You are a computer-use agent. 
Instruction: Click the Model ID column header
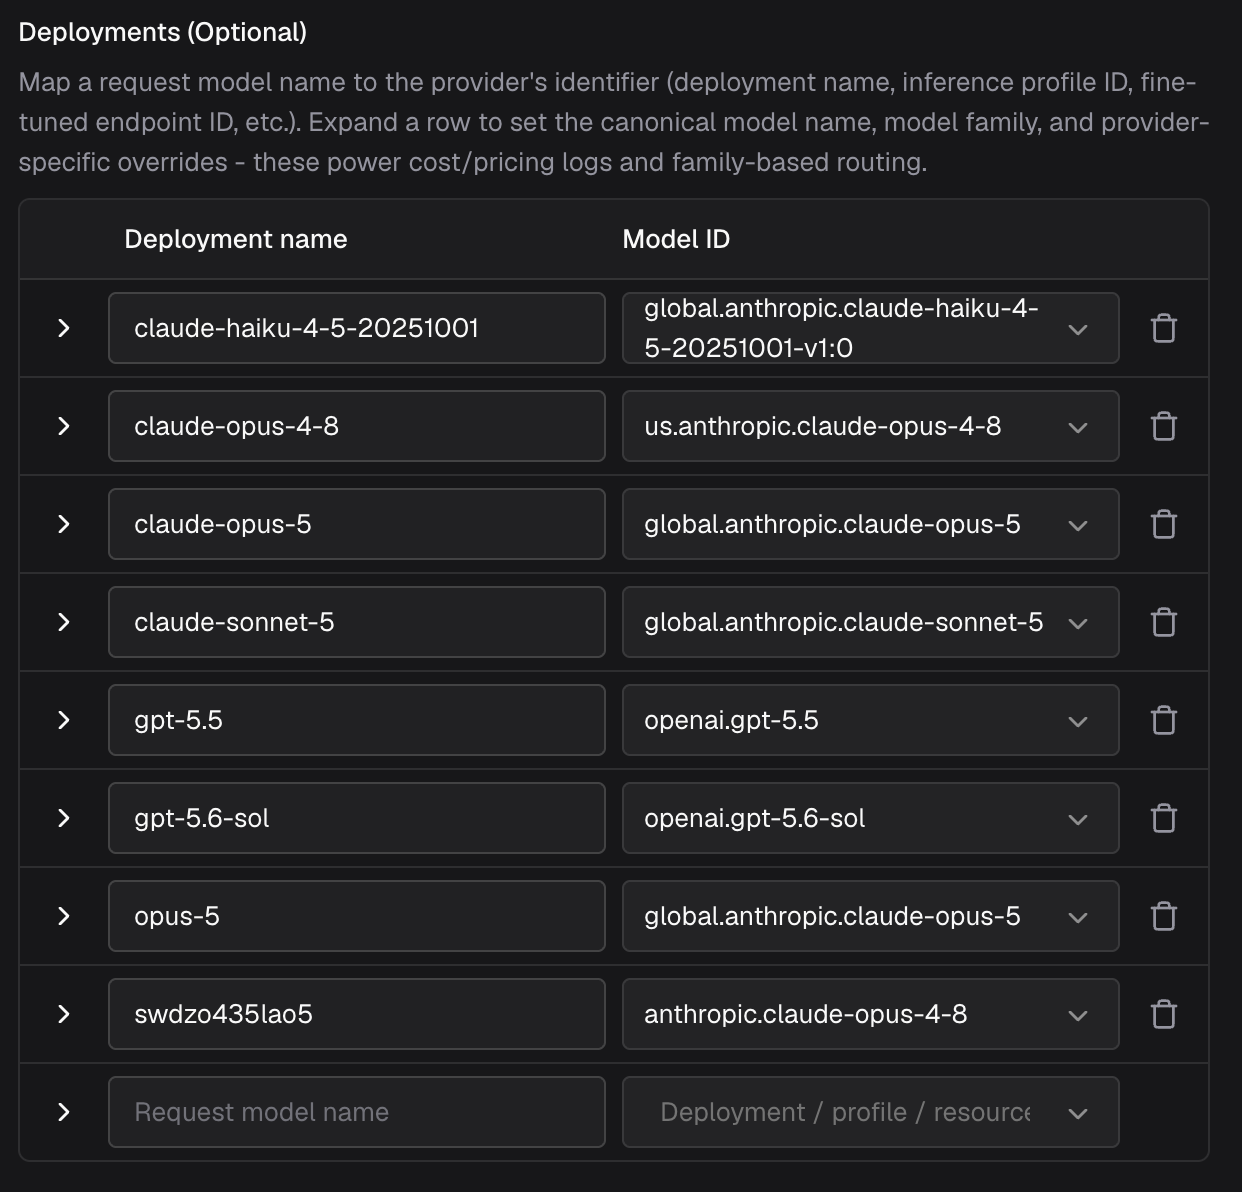(676, 239)
